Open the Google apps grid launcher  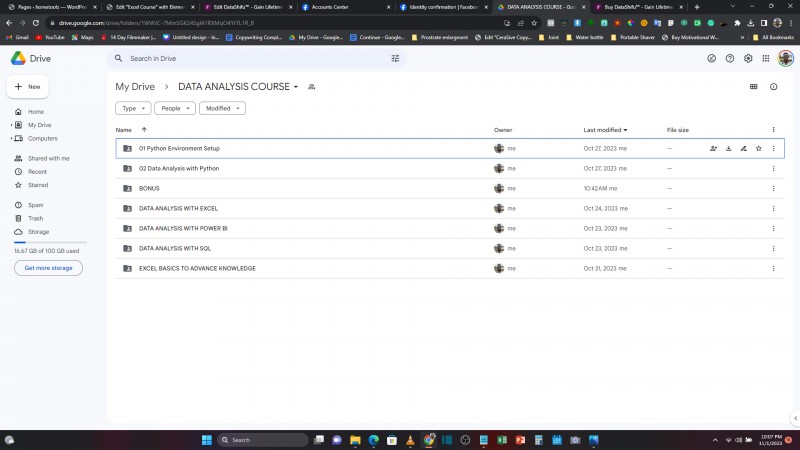pos(766,59)
